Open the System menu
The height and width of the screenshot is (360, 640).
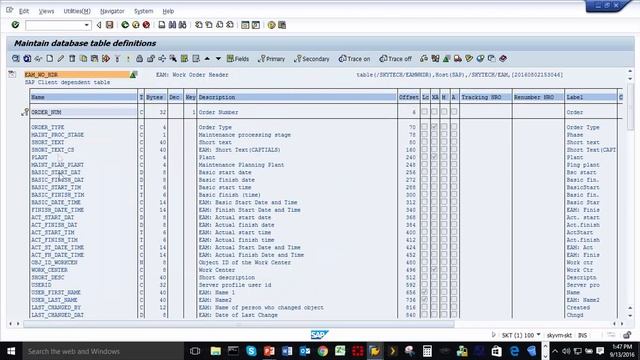144,11
